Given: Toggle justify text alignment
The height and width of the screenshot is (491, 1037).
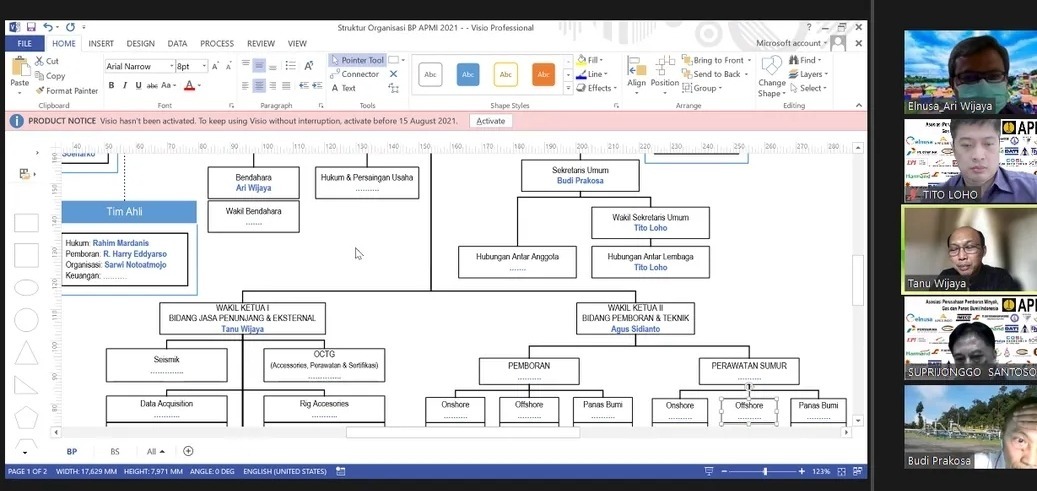Looking at the screenshot, I should pos(286,86).
